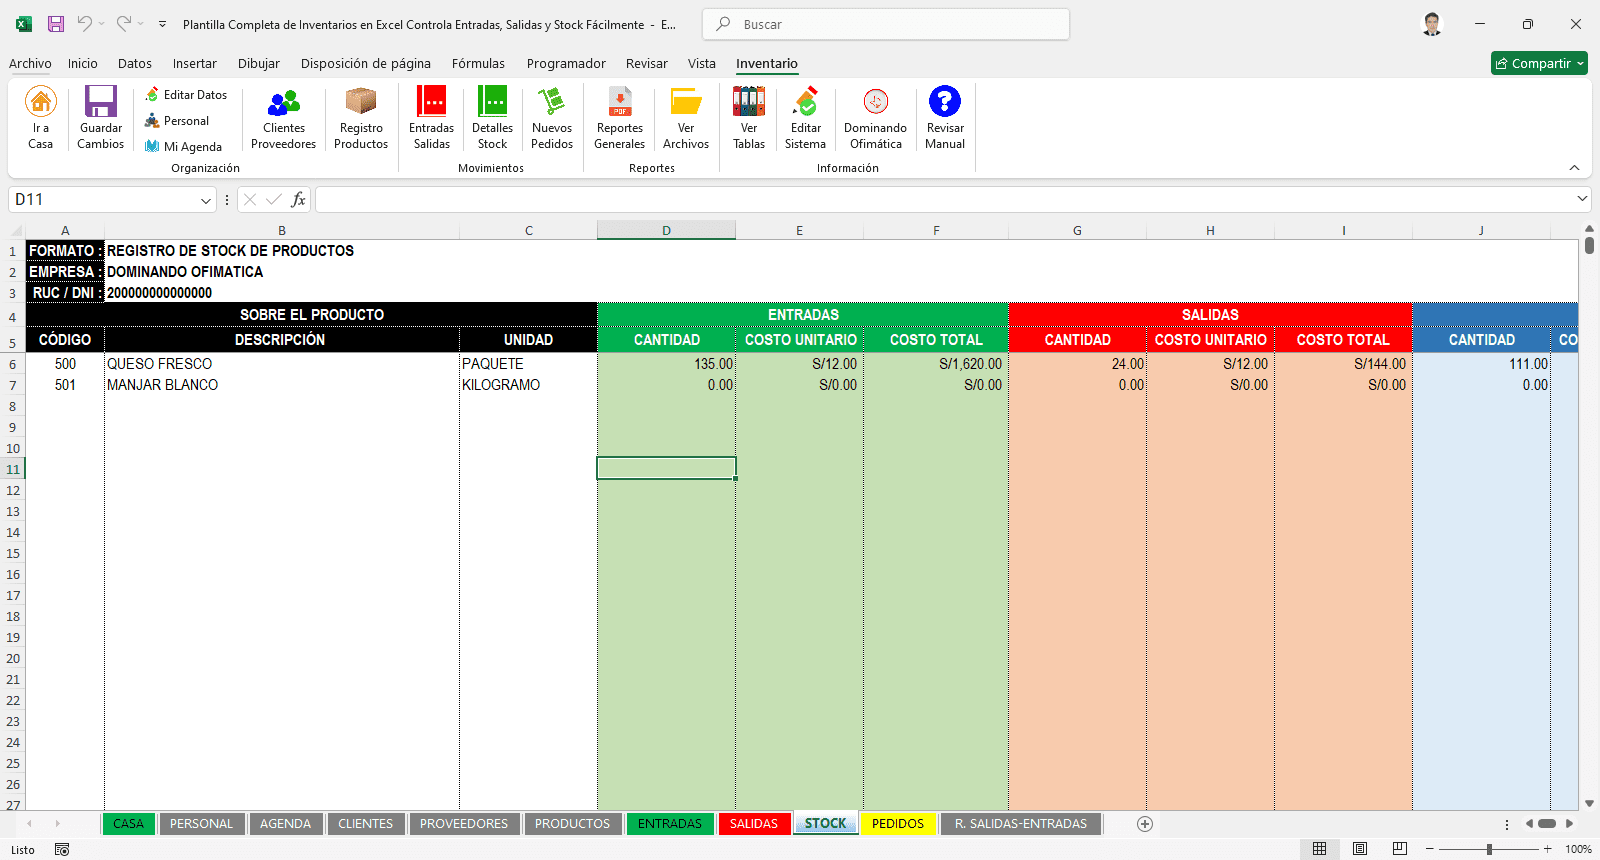Switch to the PROVEEDORES sheet tab
Viewport: 1600px width, 860px height.
464,824
